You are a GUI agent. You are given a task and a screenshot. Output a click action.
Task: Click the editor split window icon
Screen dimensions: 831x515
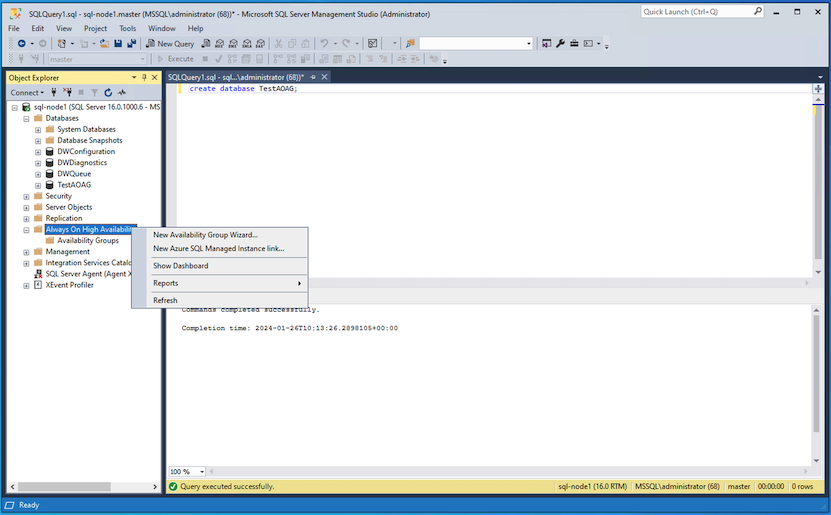pos(818,89)
